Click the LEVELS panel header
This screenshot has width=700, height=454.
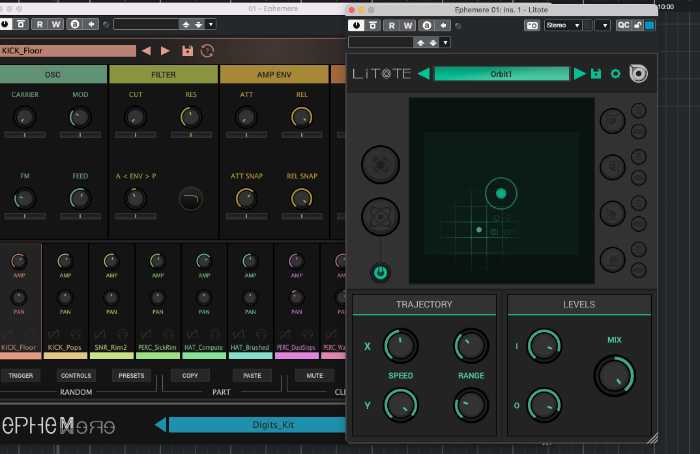(x=579, y=304)
